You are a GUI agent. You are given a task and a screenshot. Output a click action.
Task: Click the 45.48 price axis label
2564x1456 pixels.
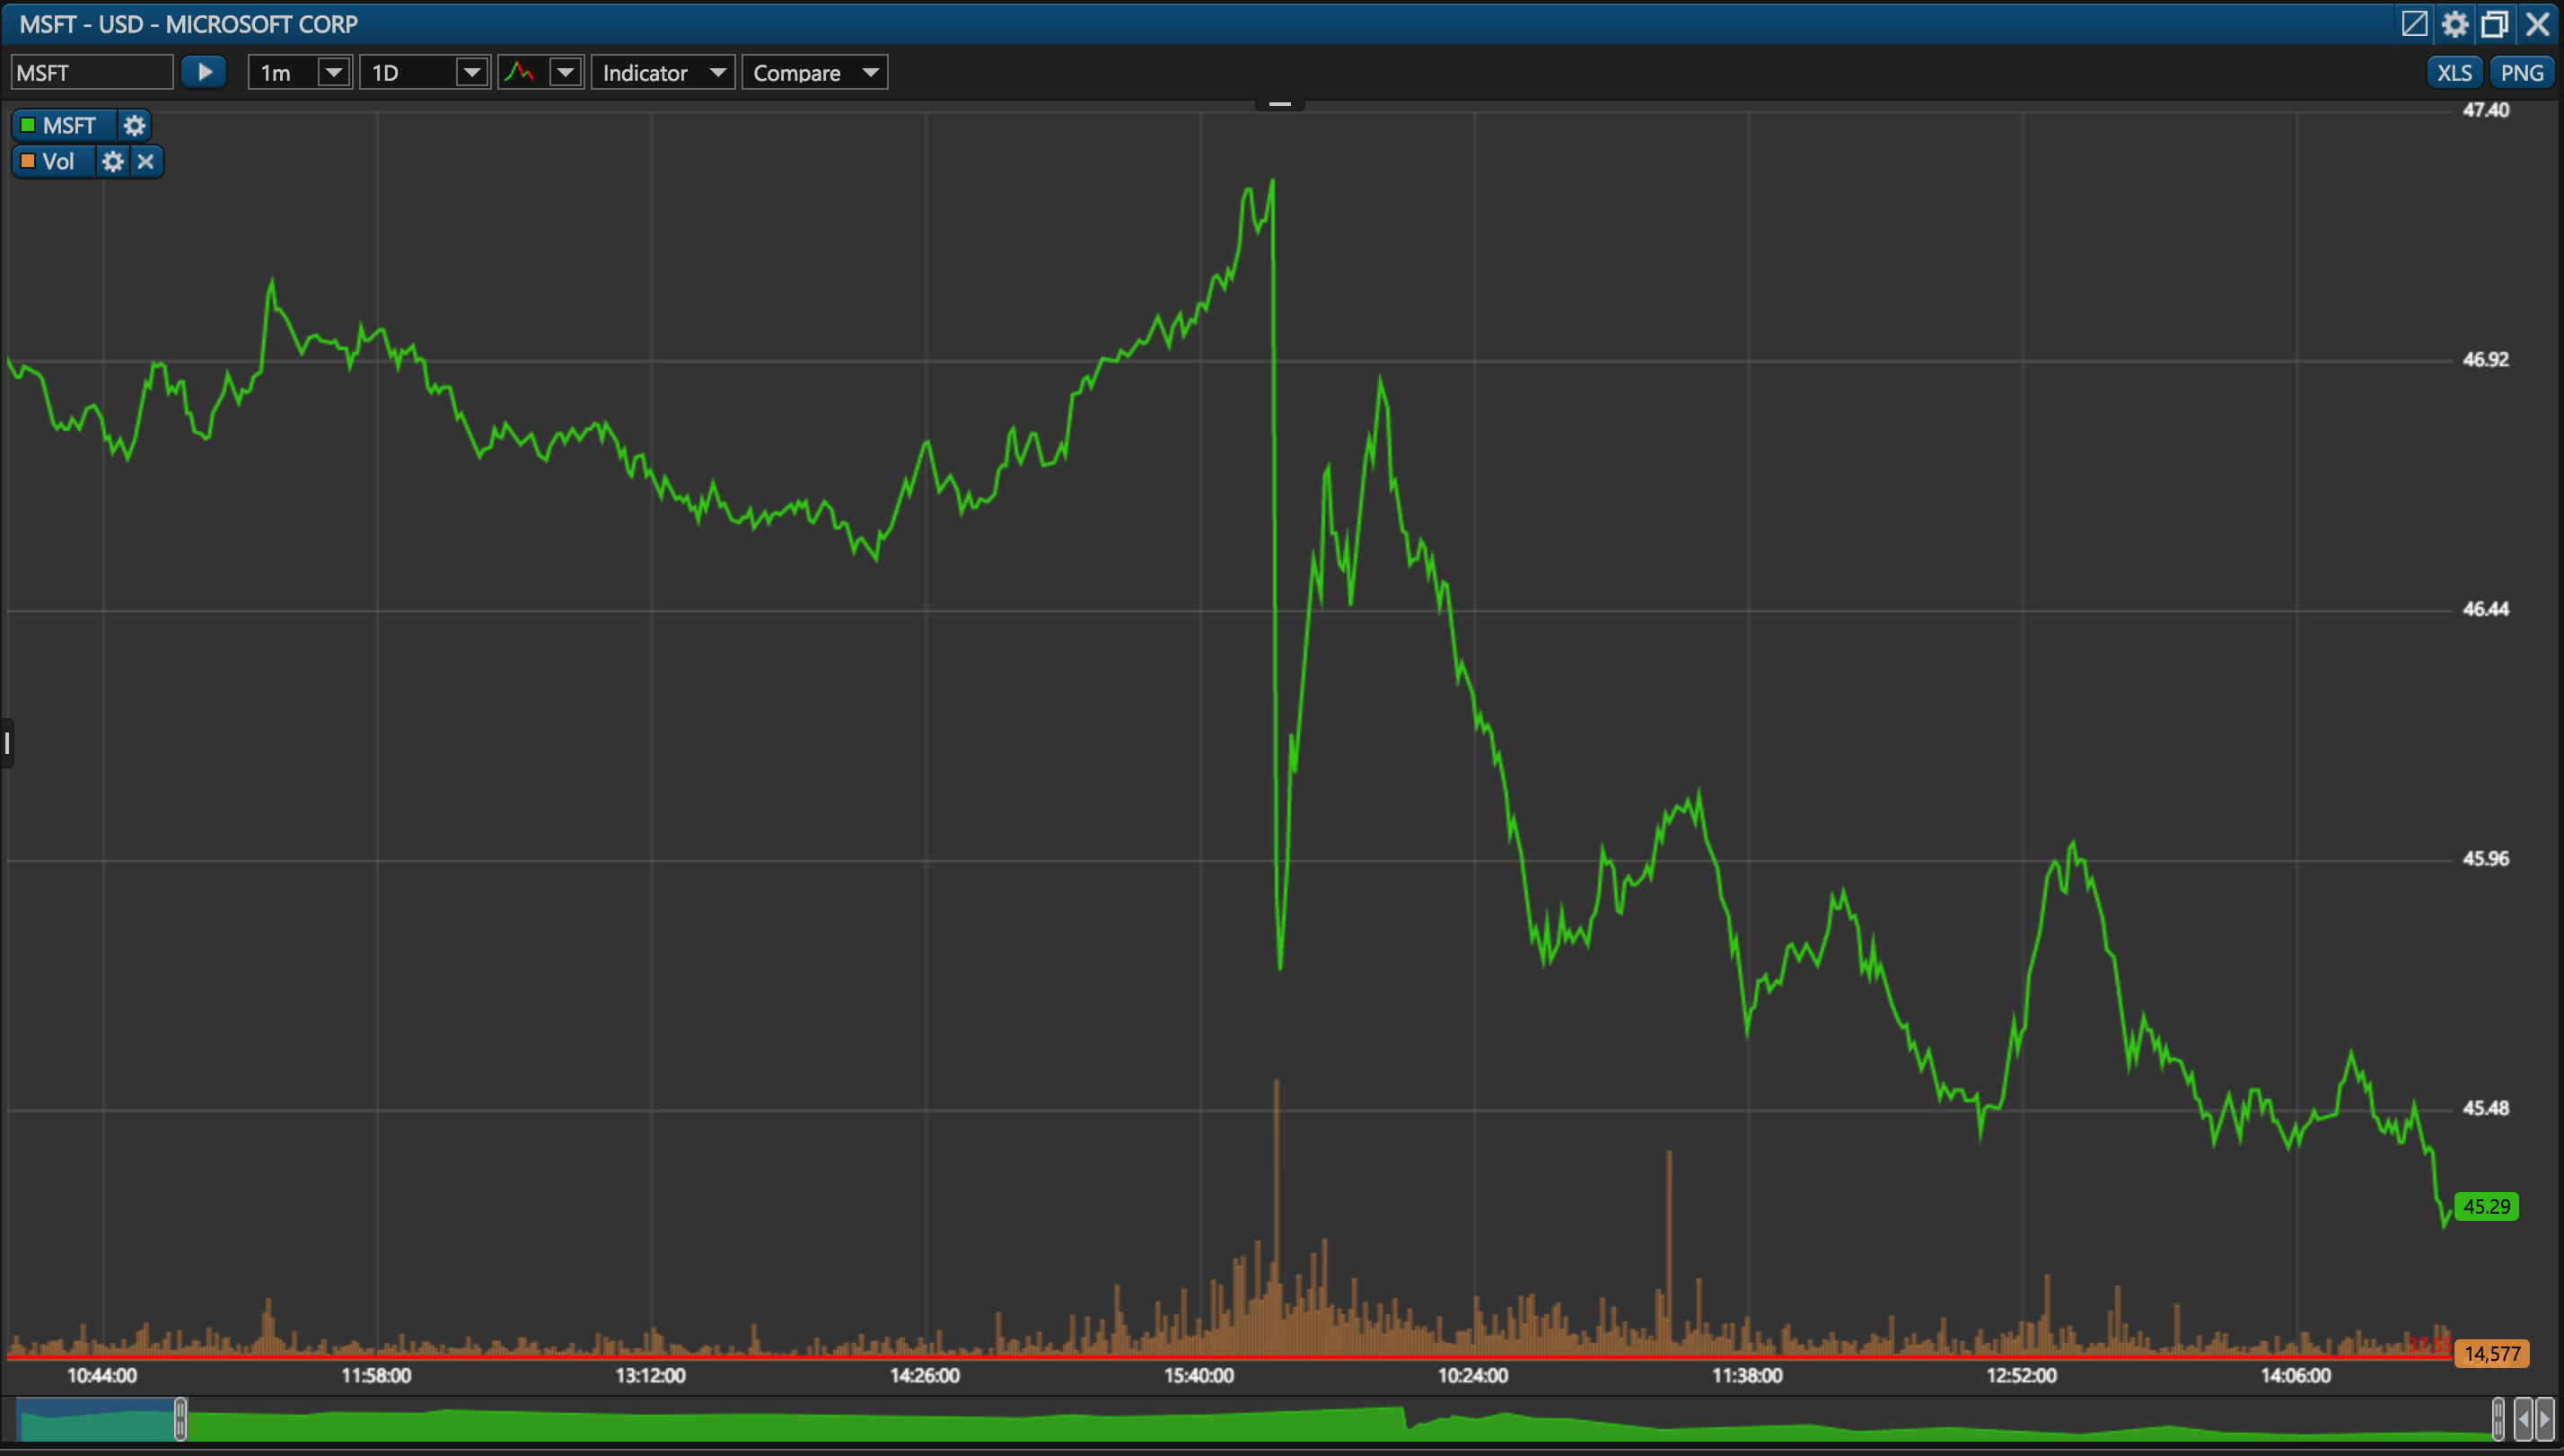[x=2485, y=1108]
